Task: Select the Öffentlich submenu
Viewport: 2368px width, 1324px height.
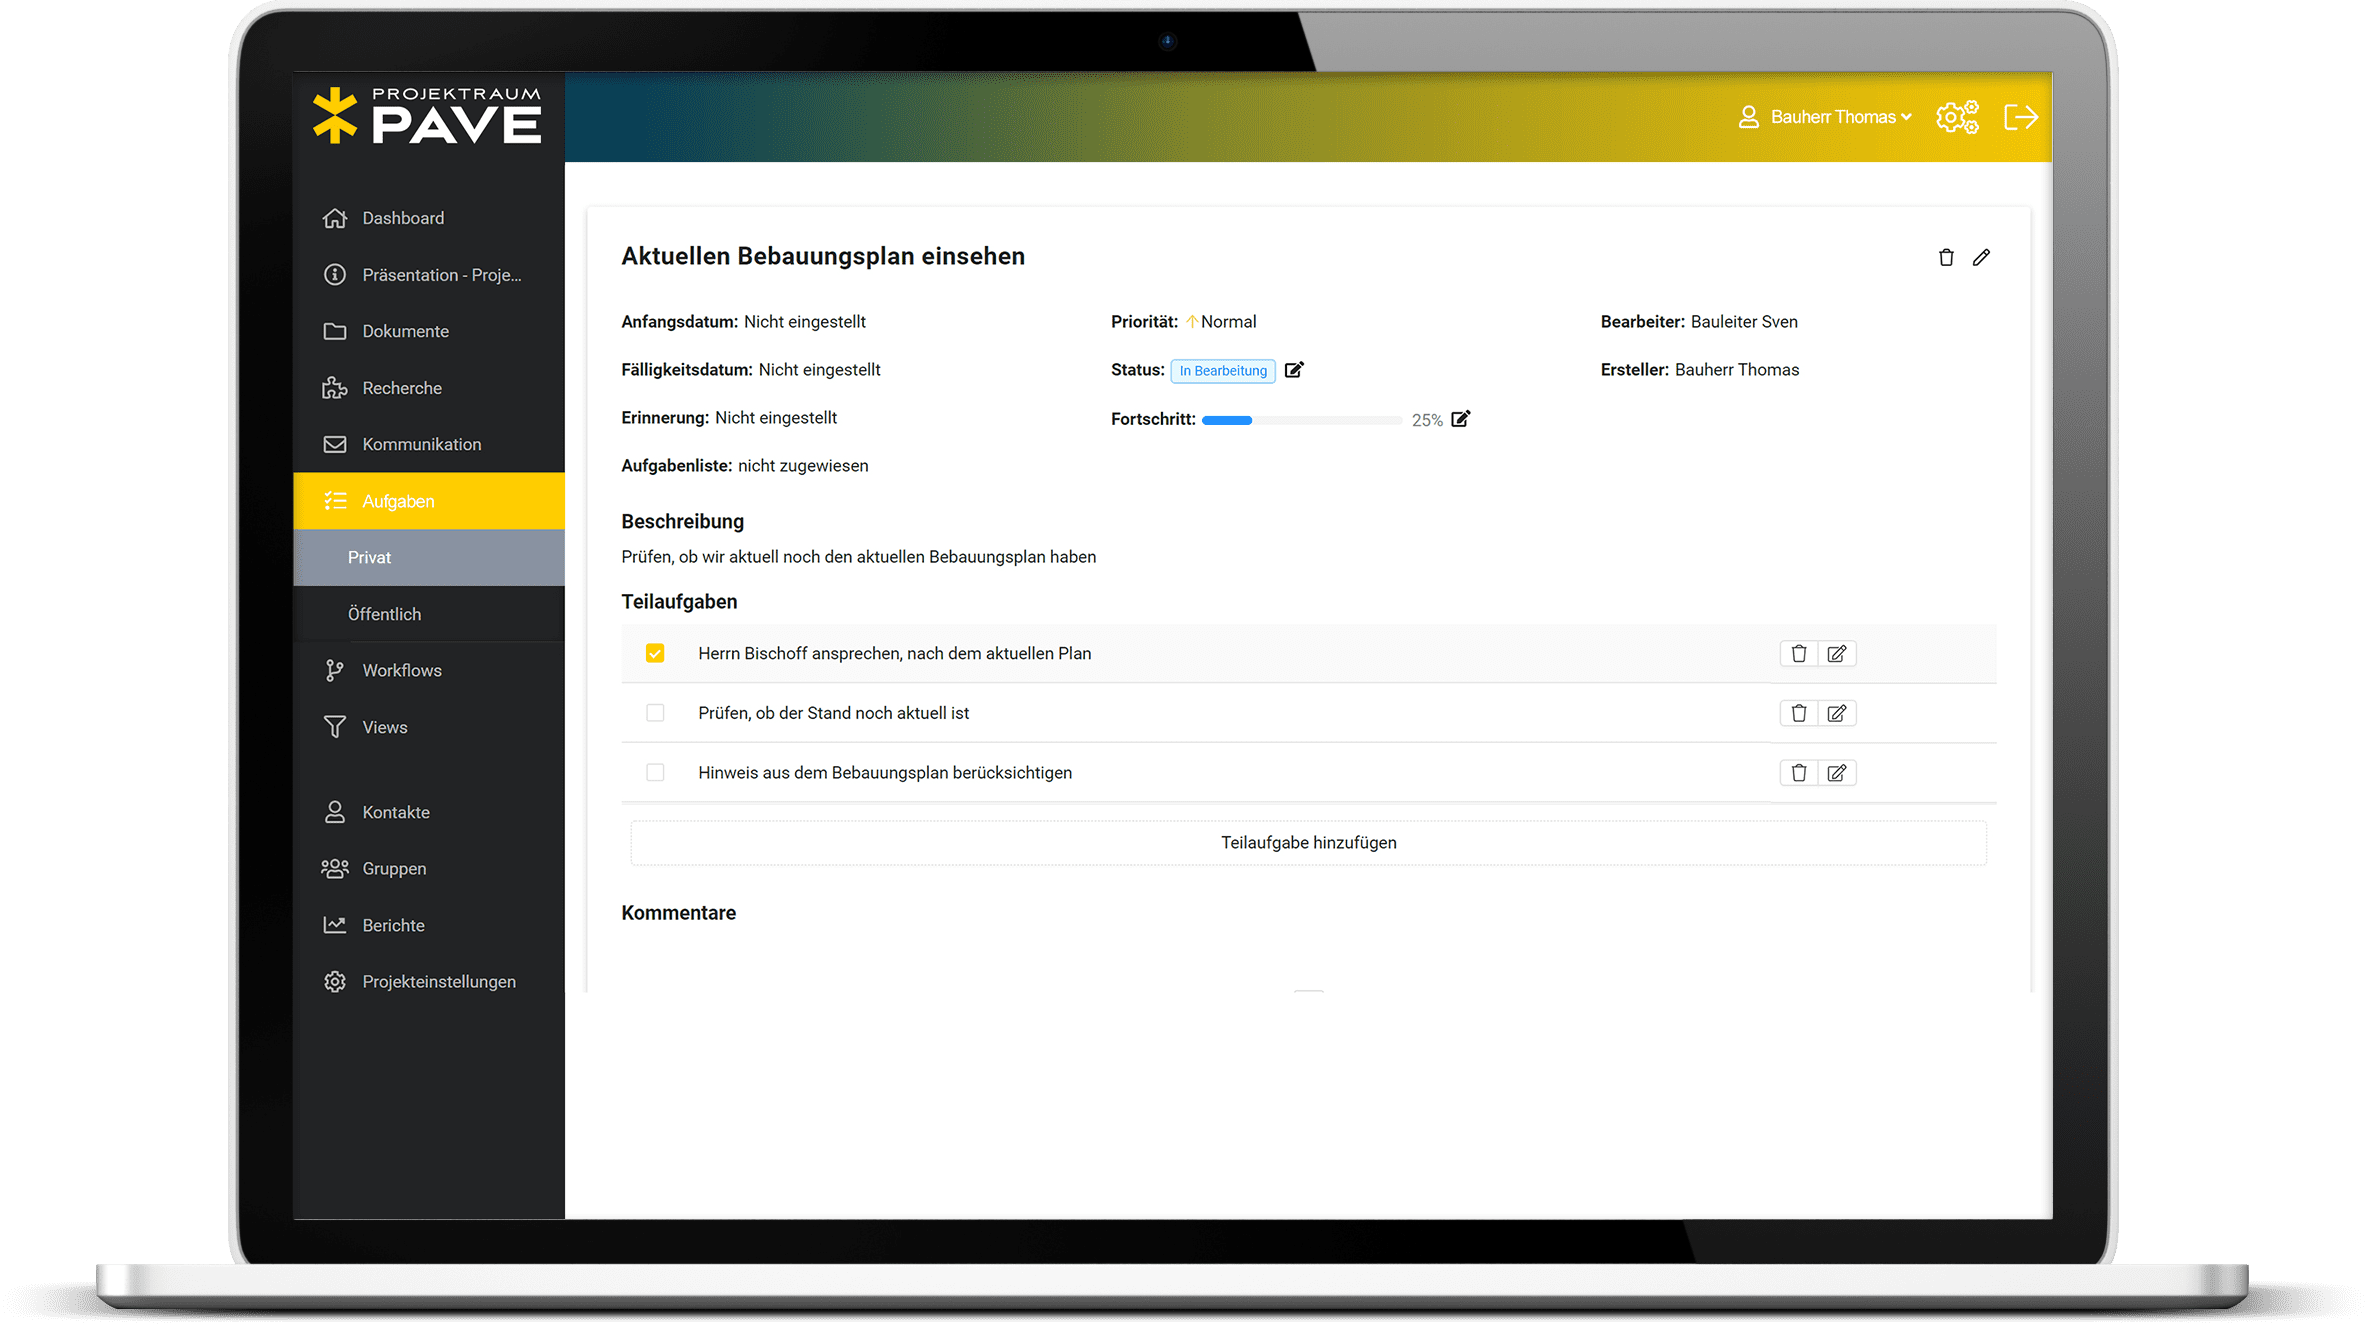Action: click(429, 614)
